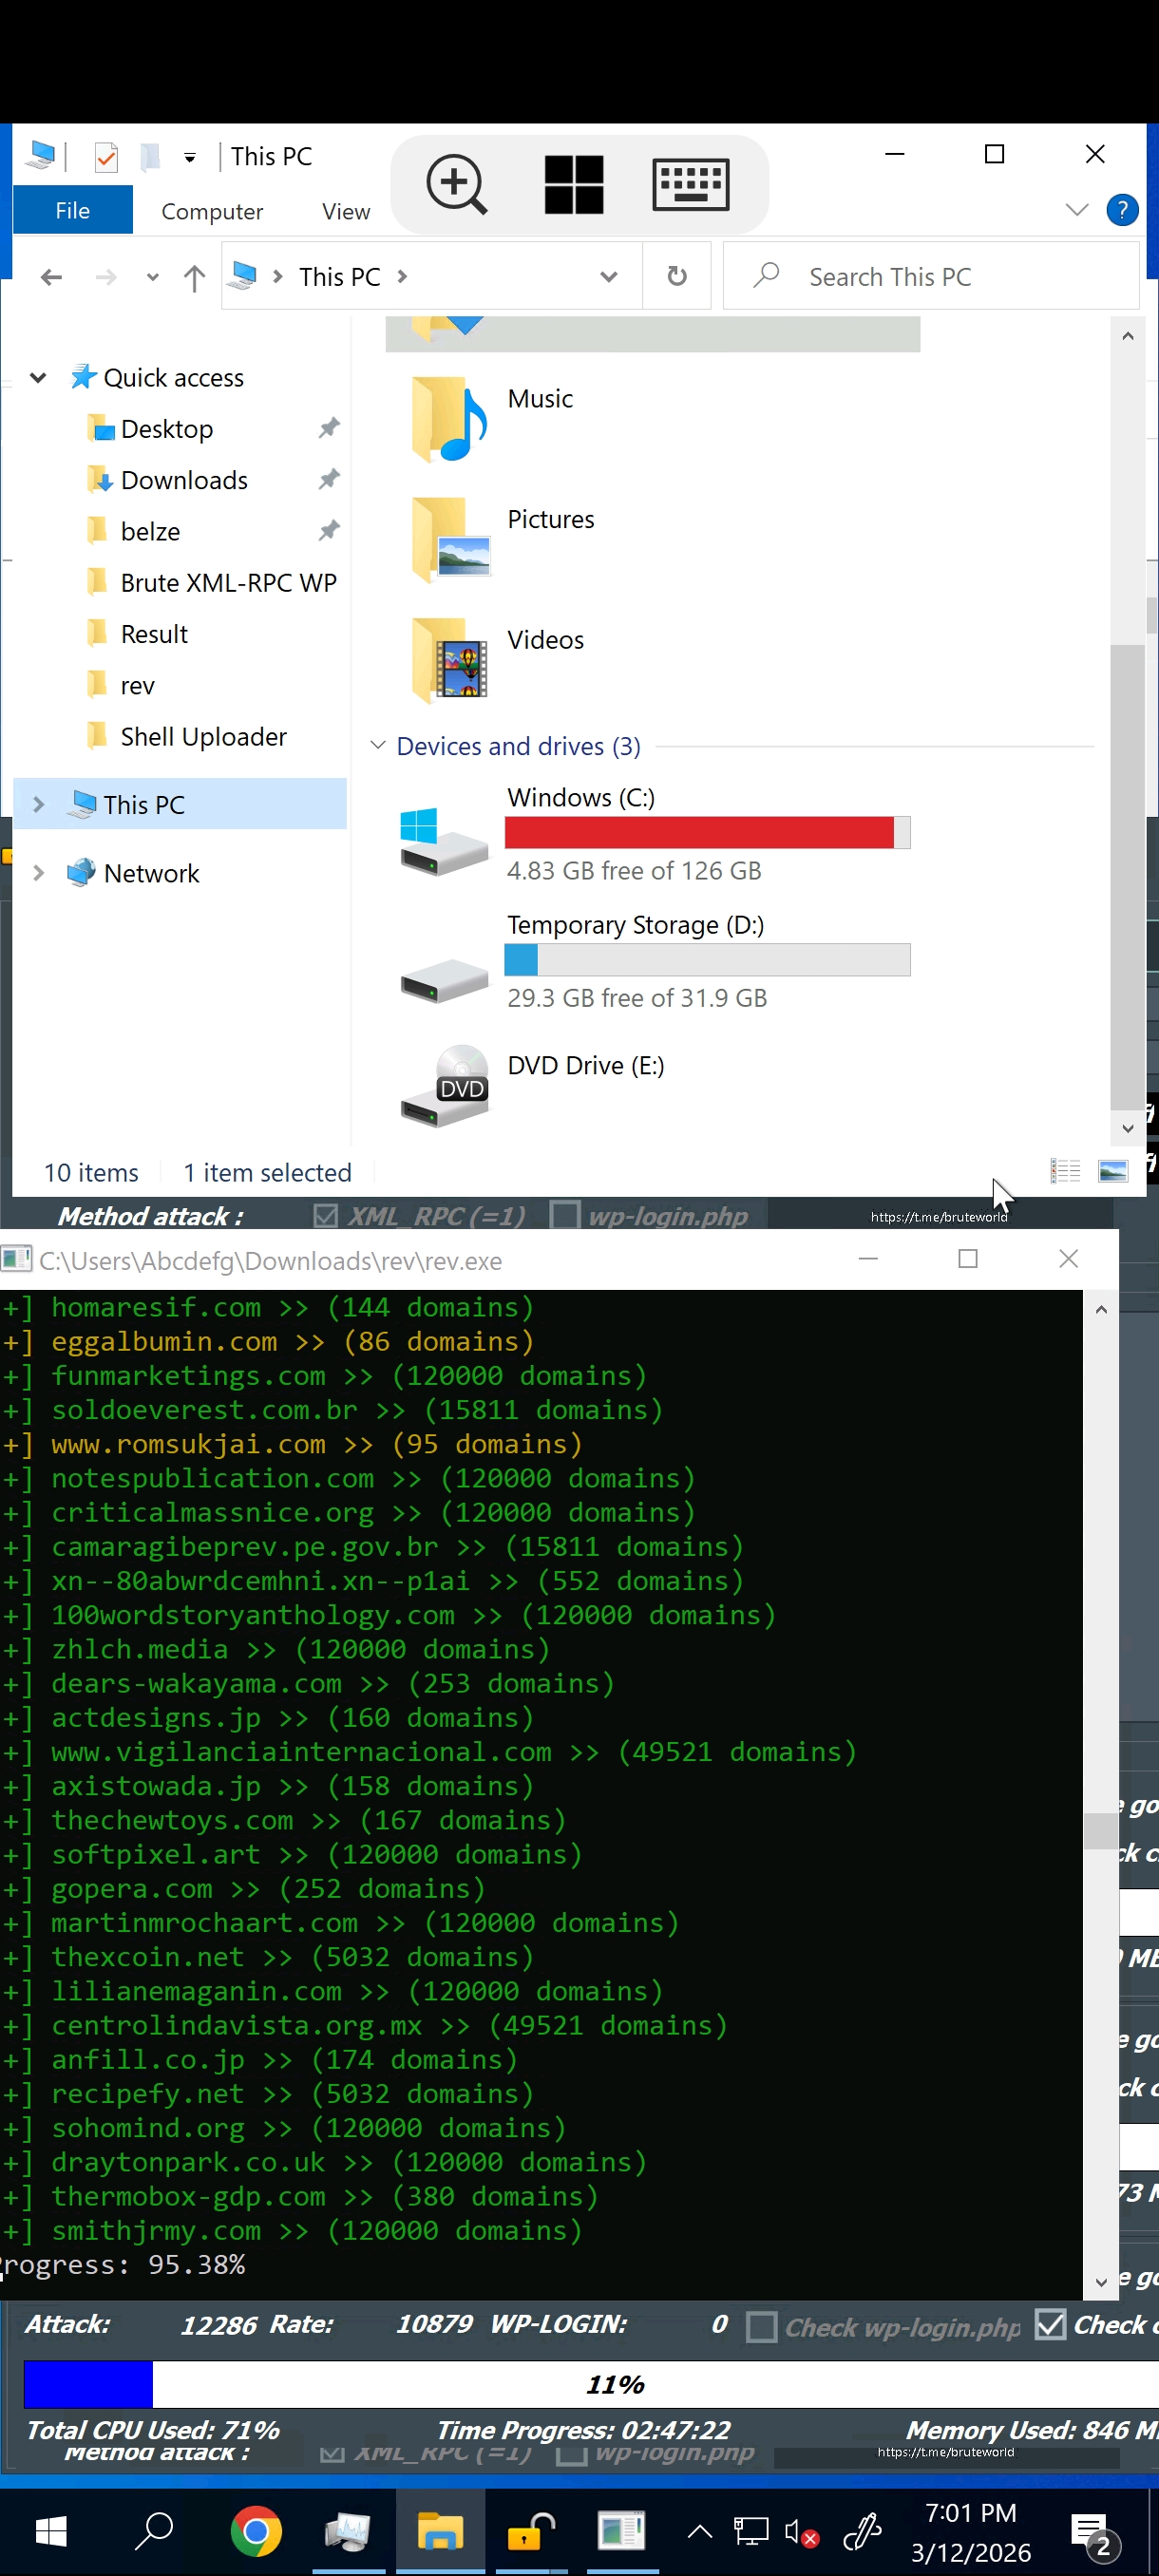Screen dimensions: 1159x2576
Task: Click the taskbar clock showing 7:01 PM
Action: 970,2532
